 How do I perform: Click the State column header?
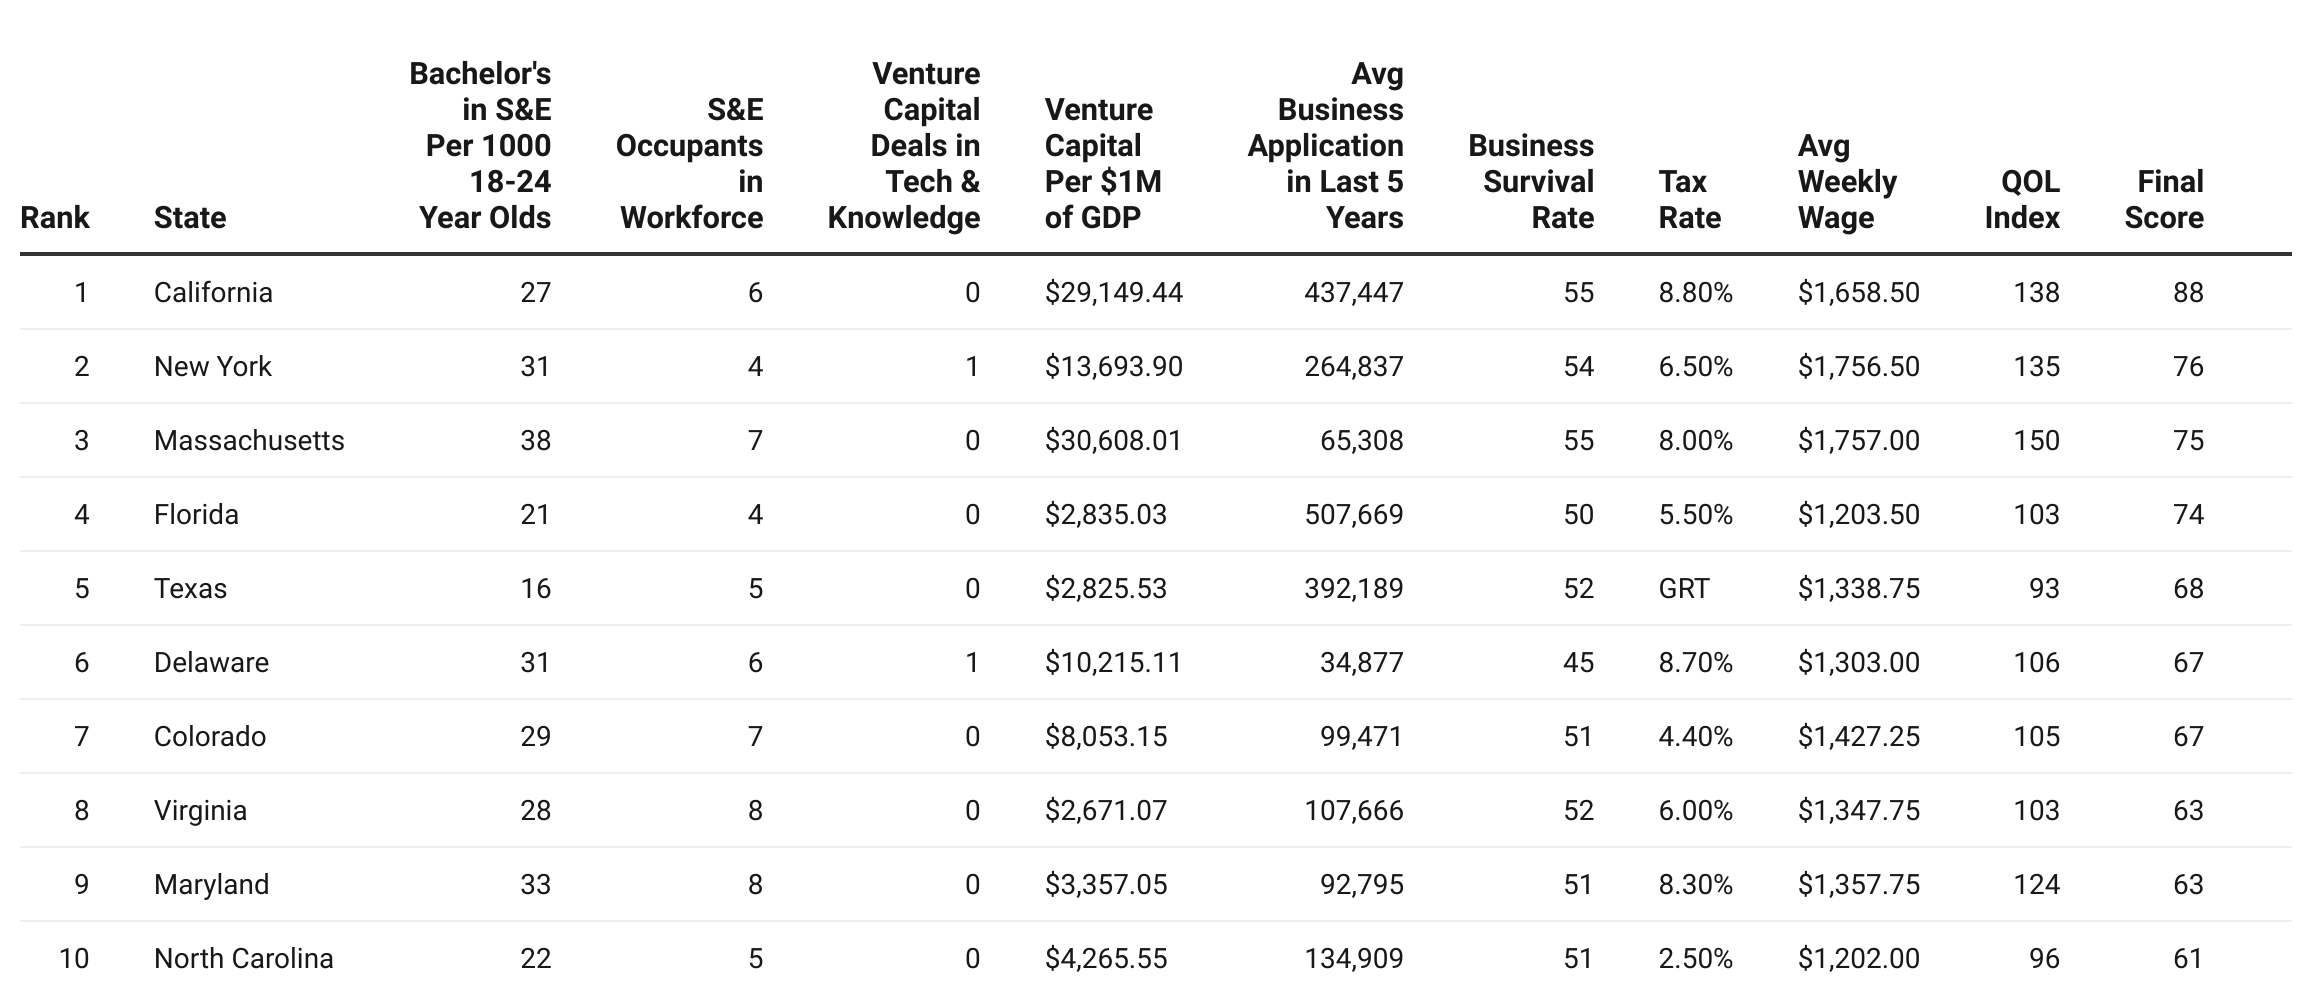point(190,218)
